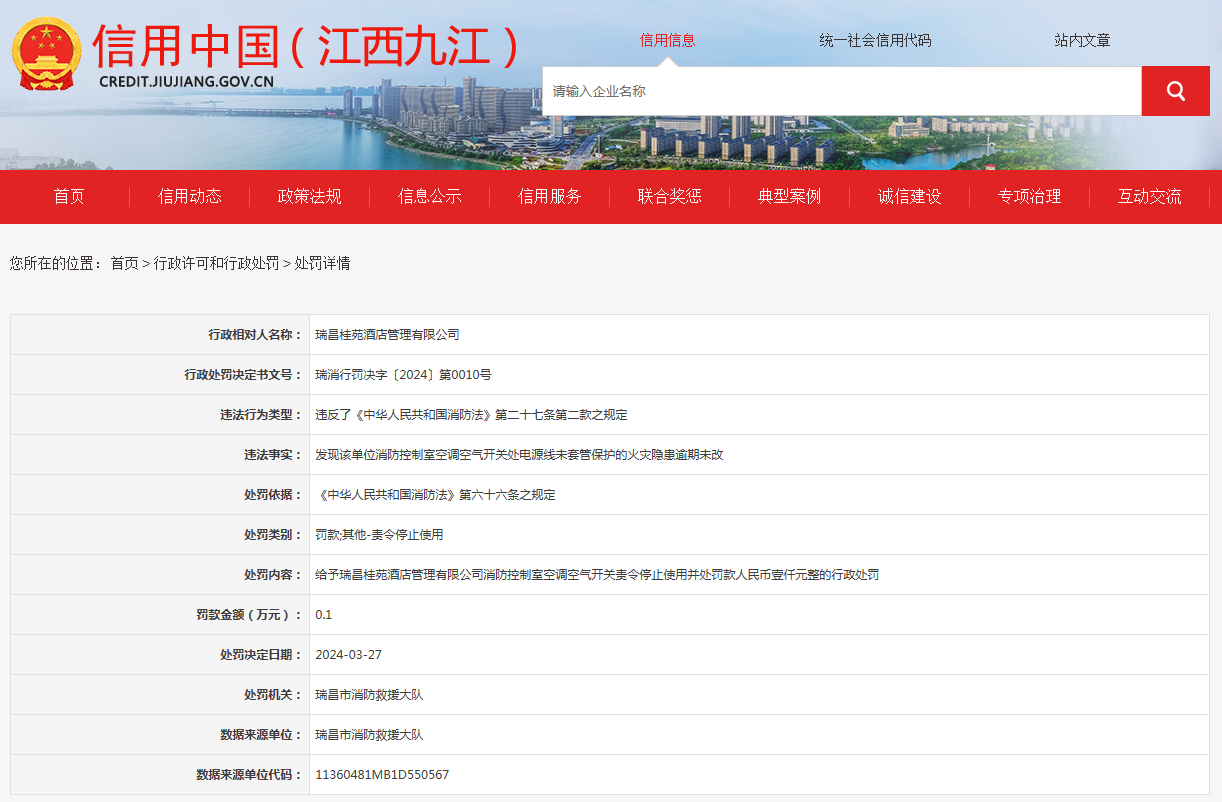Click the 违法事实 description text
The width and height of the screenshot is (1222, 802).
519,455
